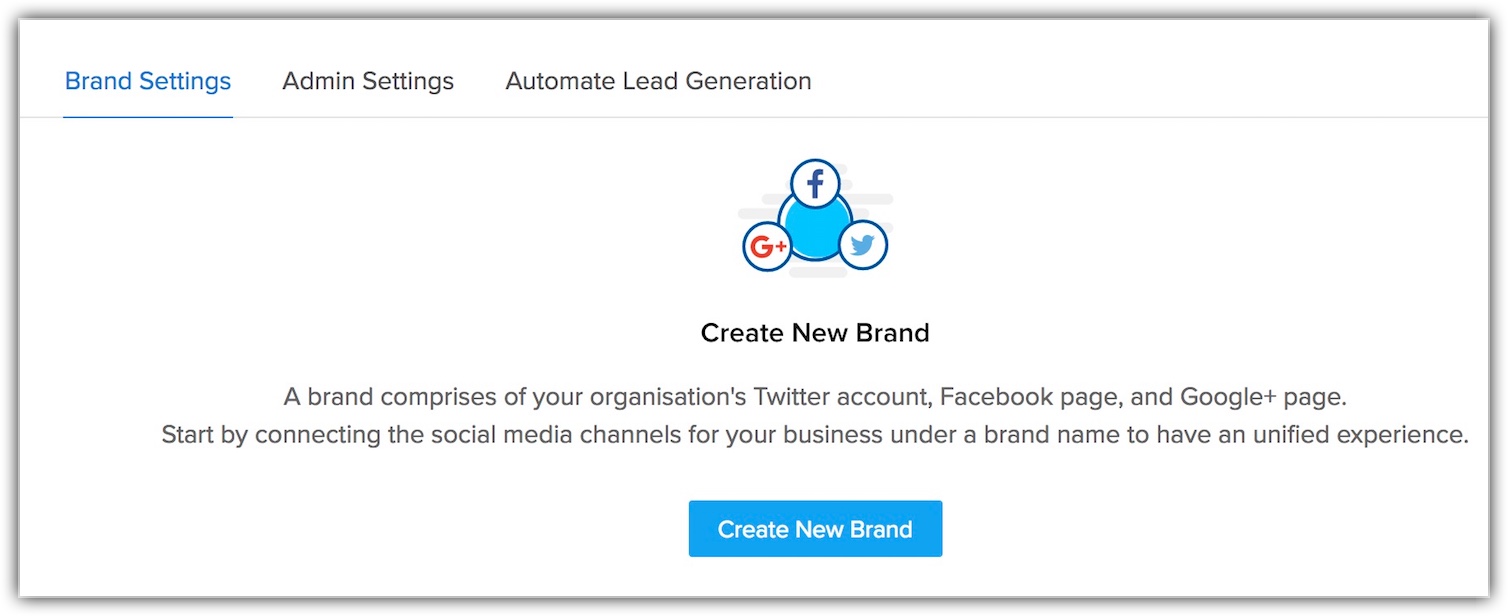Click the blue underline beneath Brand Settings
The width and height of the screenshot is (1508, 616).
click(x=148, y=117)
